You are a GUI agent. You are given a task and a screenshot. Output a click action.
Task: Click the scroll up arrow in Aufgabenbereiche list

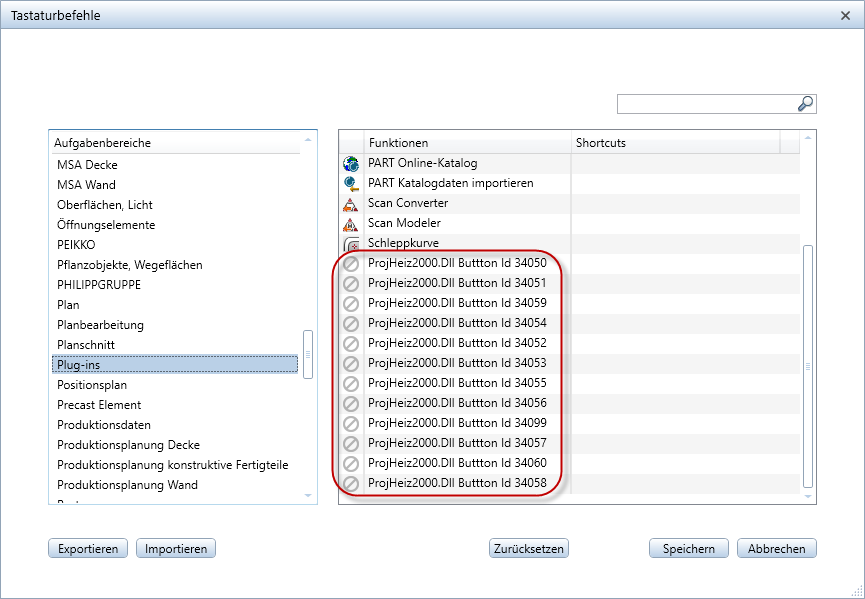(308, 140)
